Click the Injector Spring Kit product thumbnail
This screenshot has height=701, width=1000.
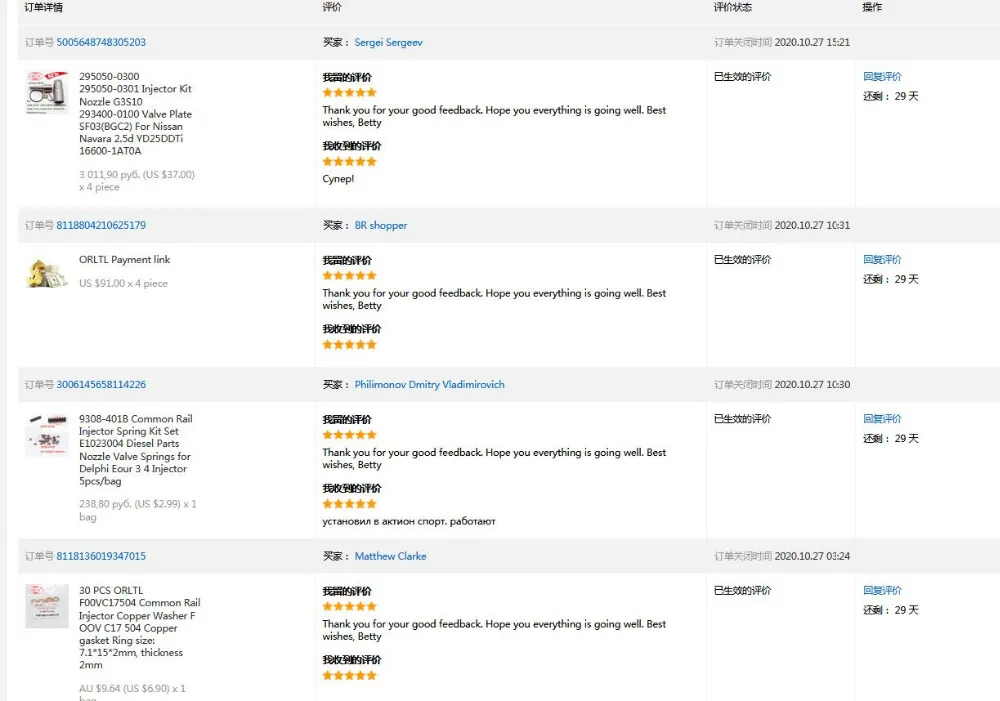[47, 435]
